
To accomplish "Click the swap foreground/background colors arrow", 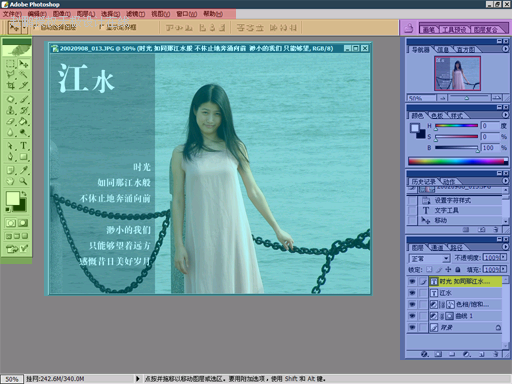I will coord(24,194).
